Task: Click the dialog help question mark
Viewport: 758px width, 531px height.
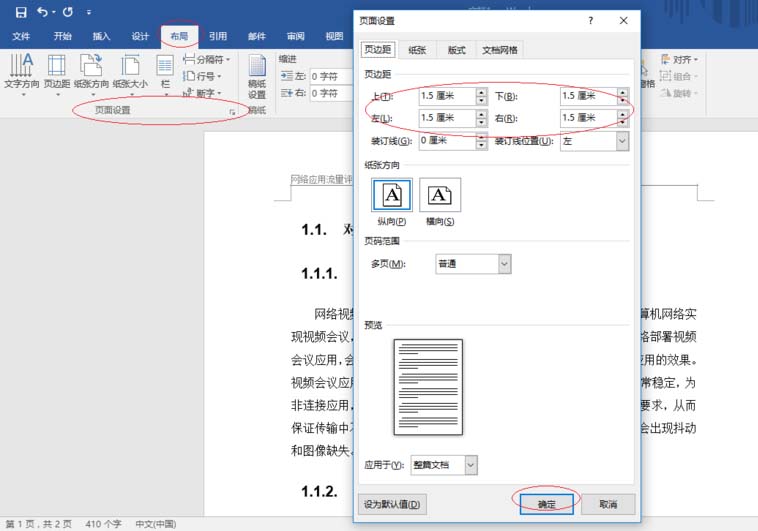Action: click(x=590, y=20)
